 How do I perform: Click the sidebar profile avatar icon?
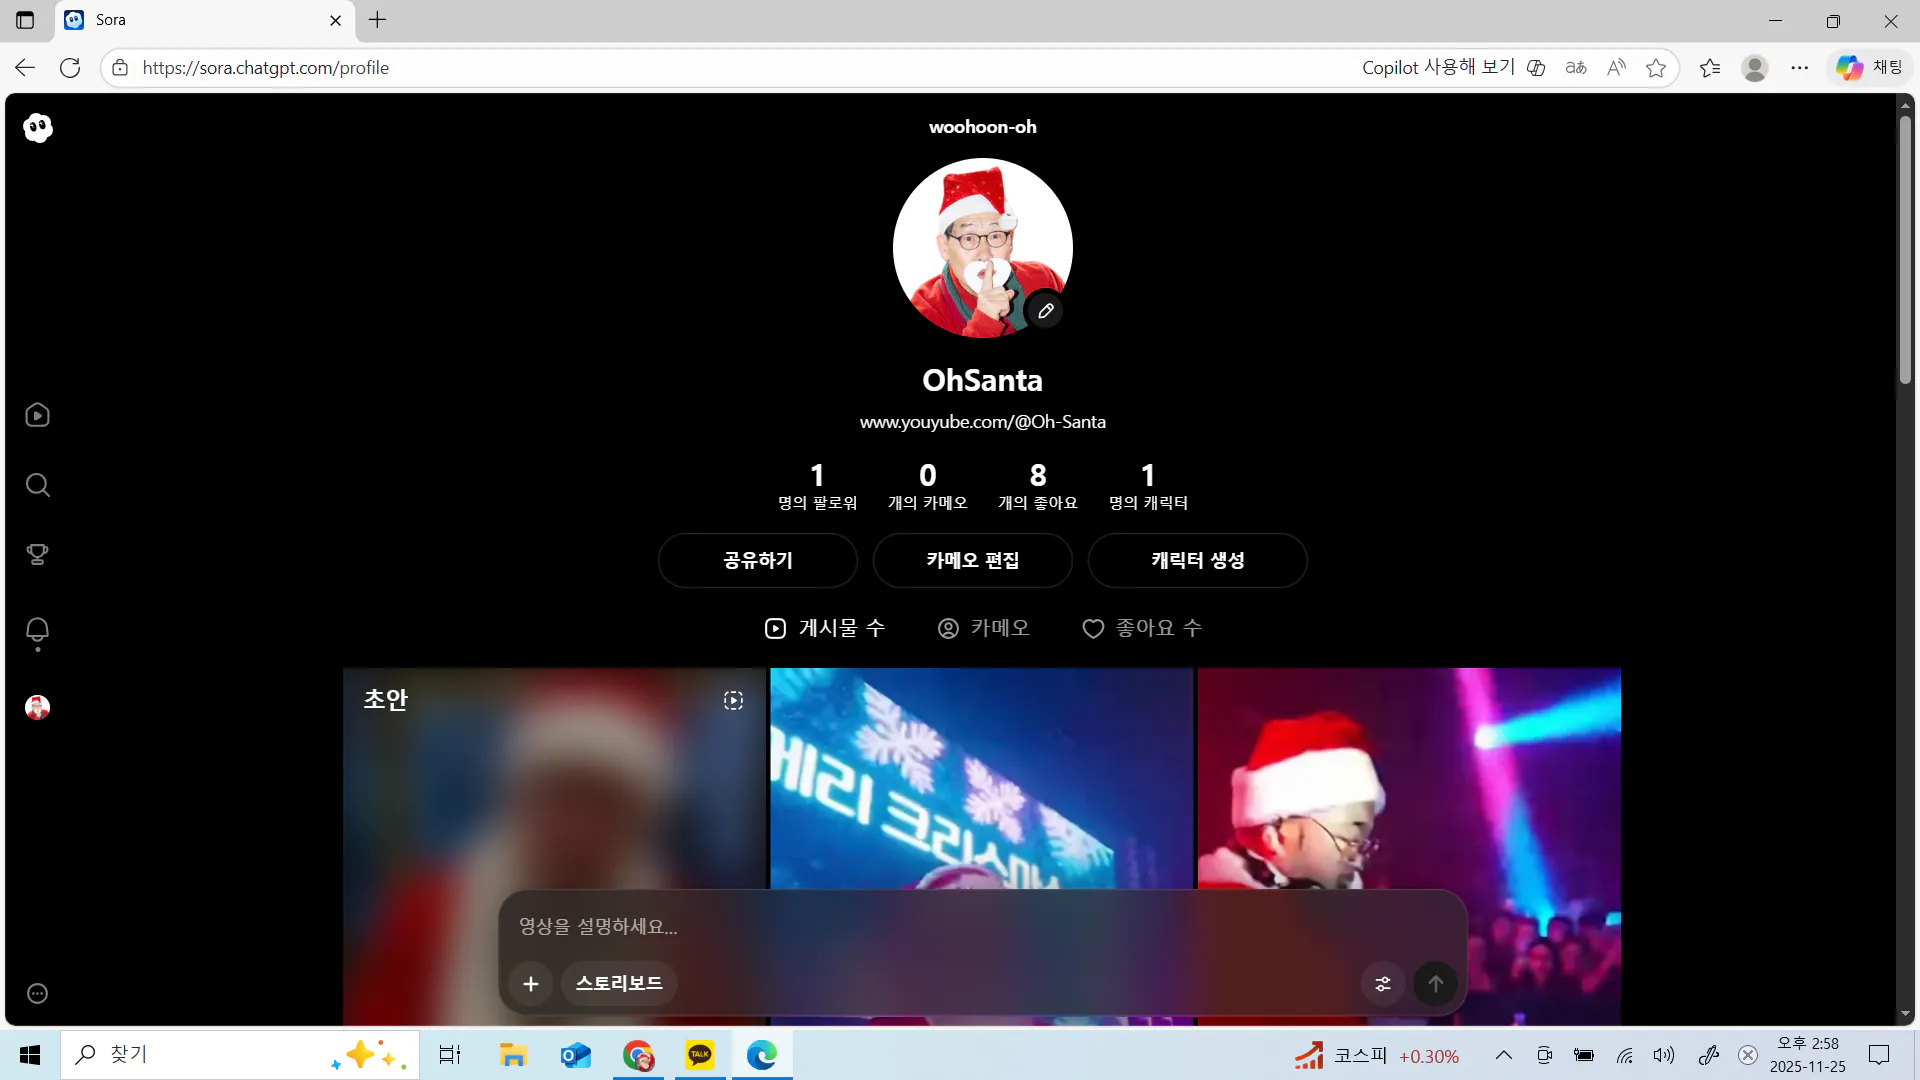[x=38, y=708]
